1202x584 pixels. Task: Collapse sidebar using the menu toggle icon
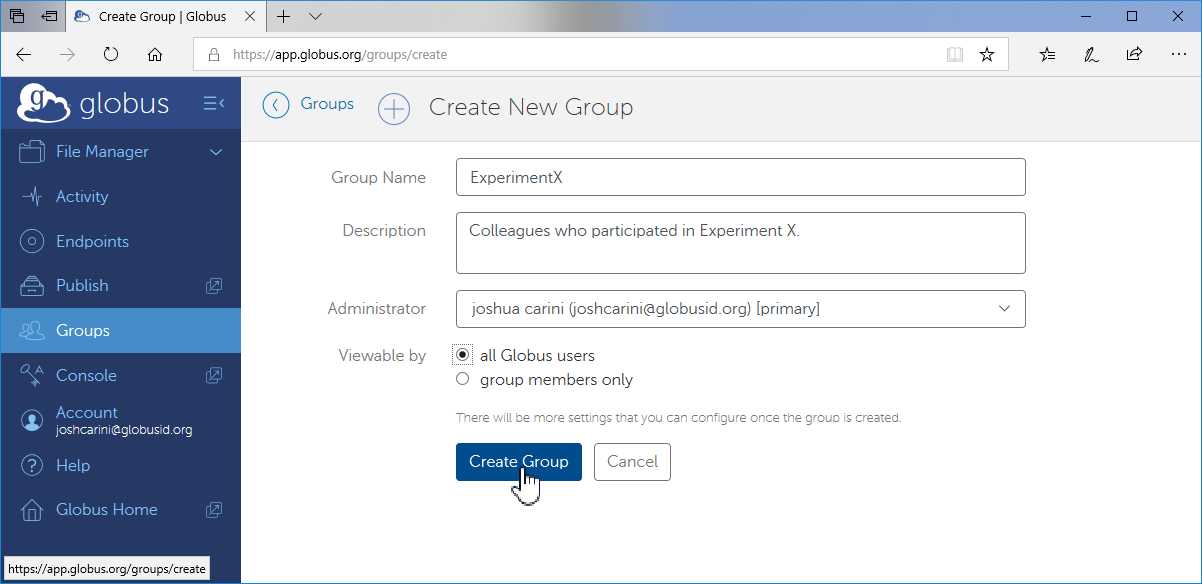(x=214, y=103)
